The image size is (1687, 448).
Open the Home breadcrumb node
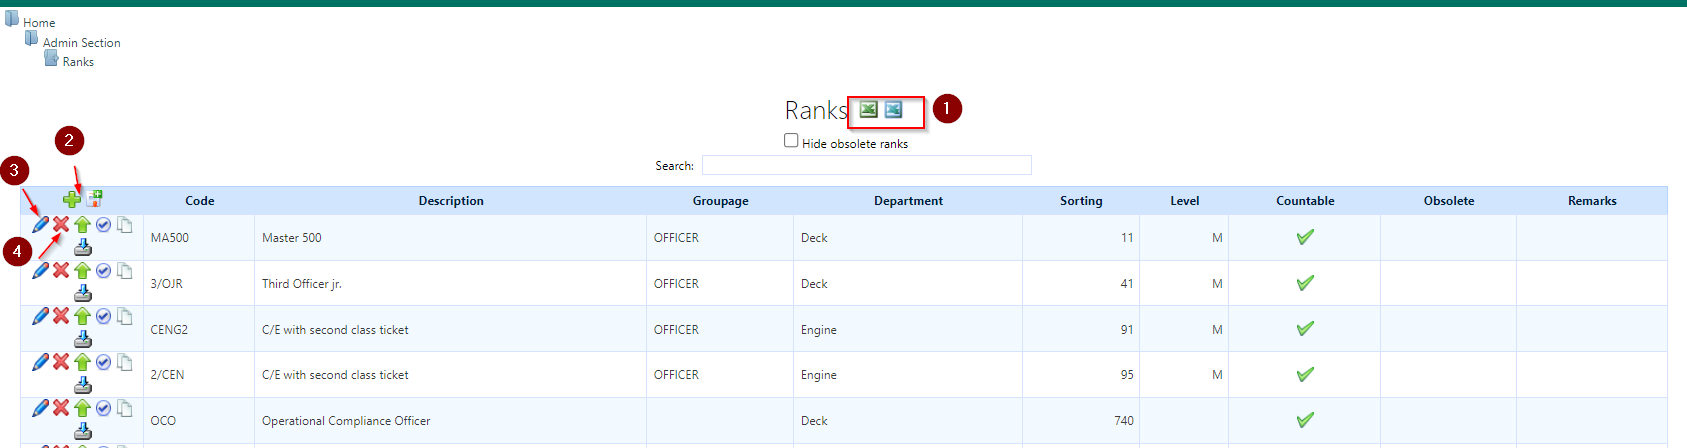(39, 23)
